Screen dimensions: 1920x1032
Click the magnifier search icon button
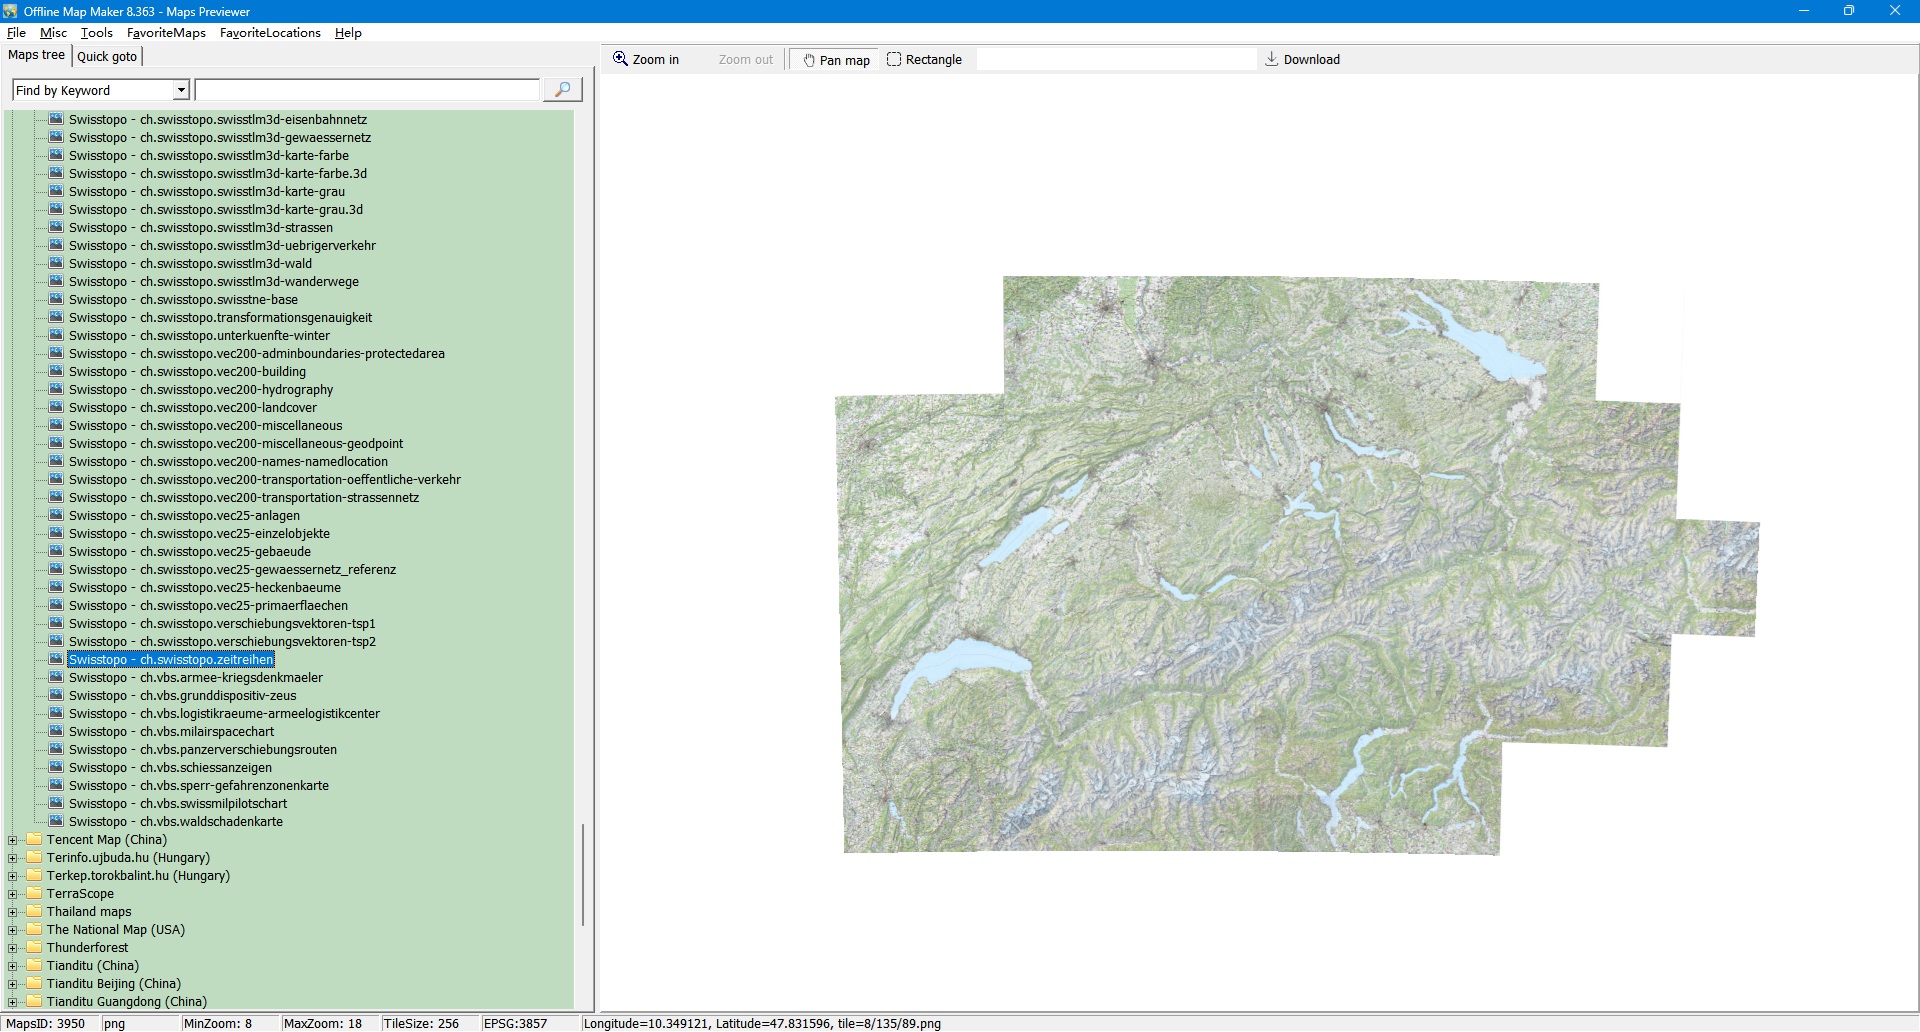pyautogui.click(x=562, y=90)
